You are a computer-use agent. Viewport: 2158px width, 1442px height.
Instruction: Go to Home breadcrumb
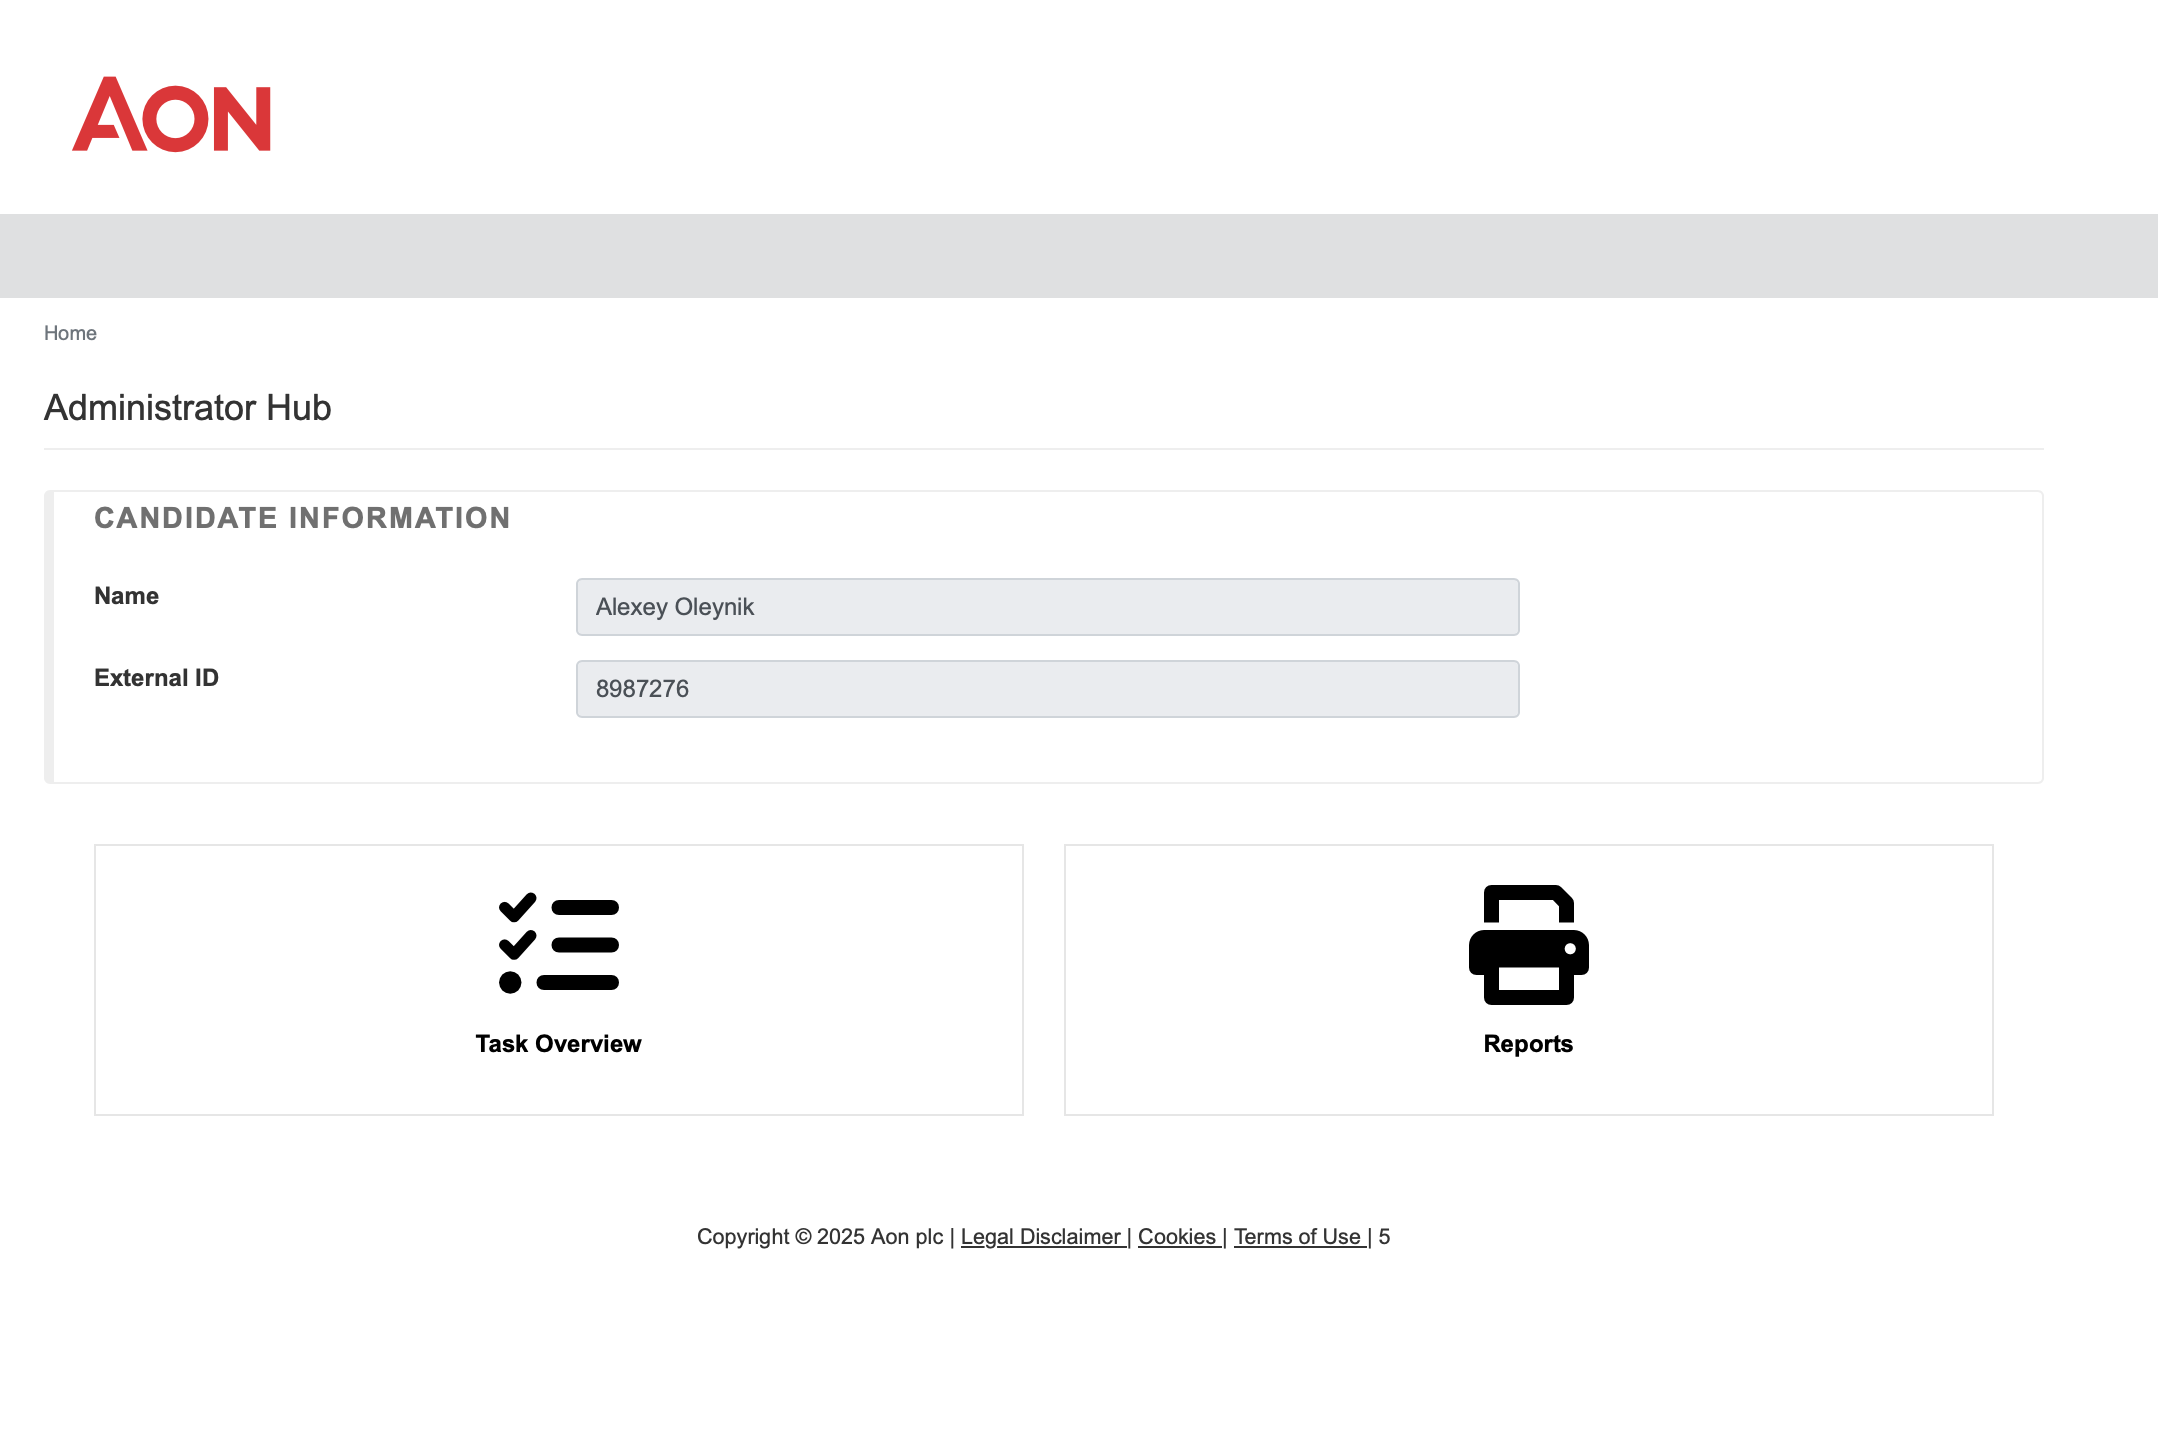[x=70, y=333]
